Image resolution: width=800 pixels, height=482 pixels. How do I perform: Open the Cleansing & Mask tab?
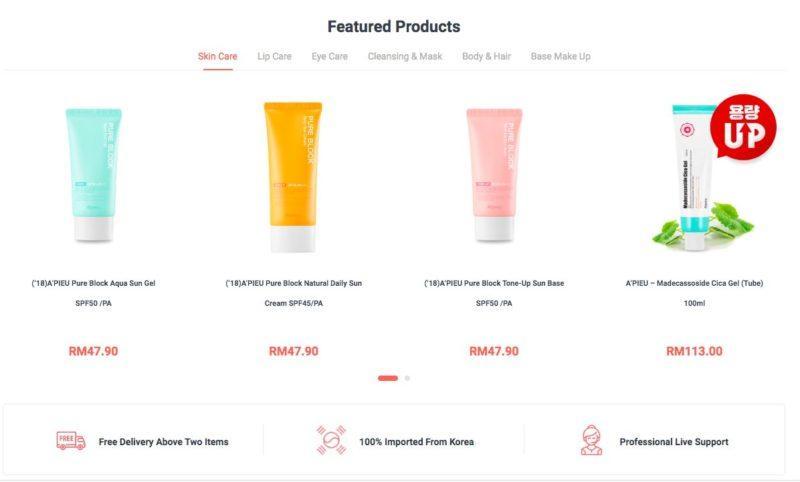[405, 56]
